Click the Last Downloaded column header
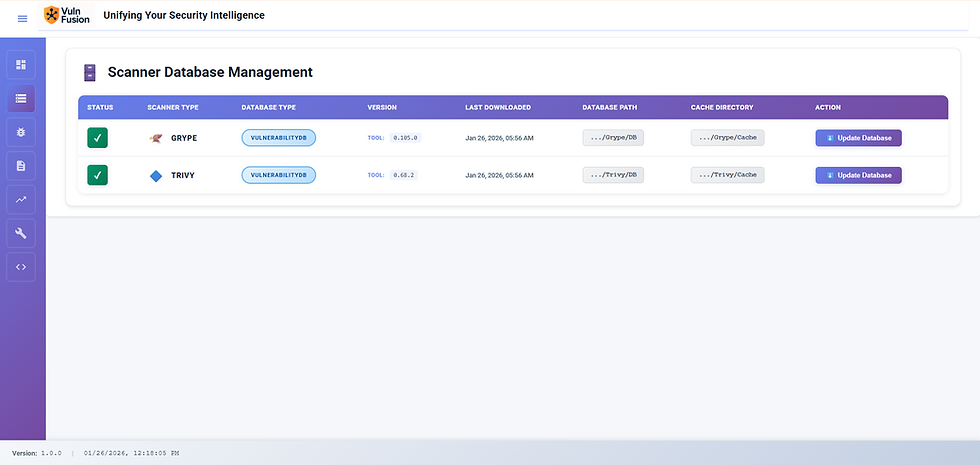 tap(498, 108)
